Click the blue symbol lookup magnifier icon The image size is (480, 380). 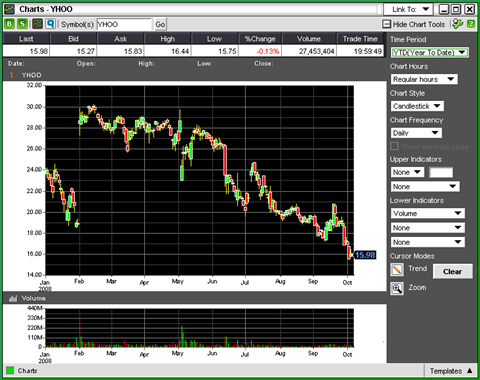(50, 24)
